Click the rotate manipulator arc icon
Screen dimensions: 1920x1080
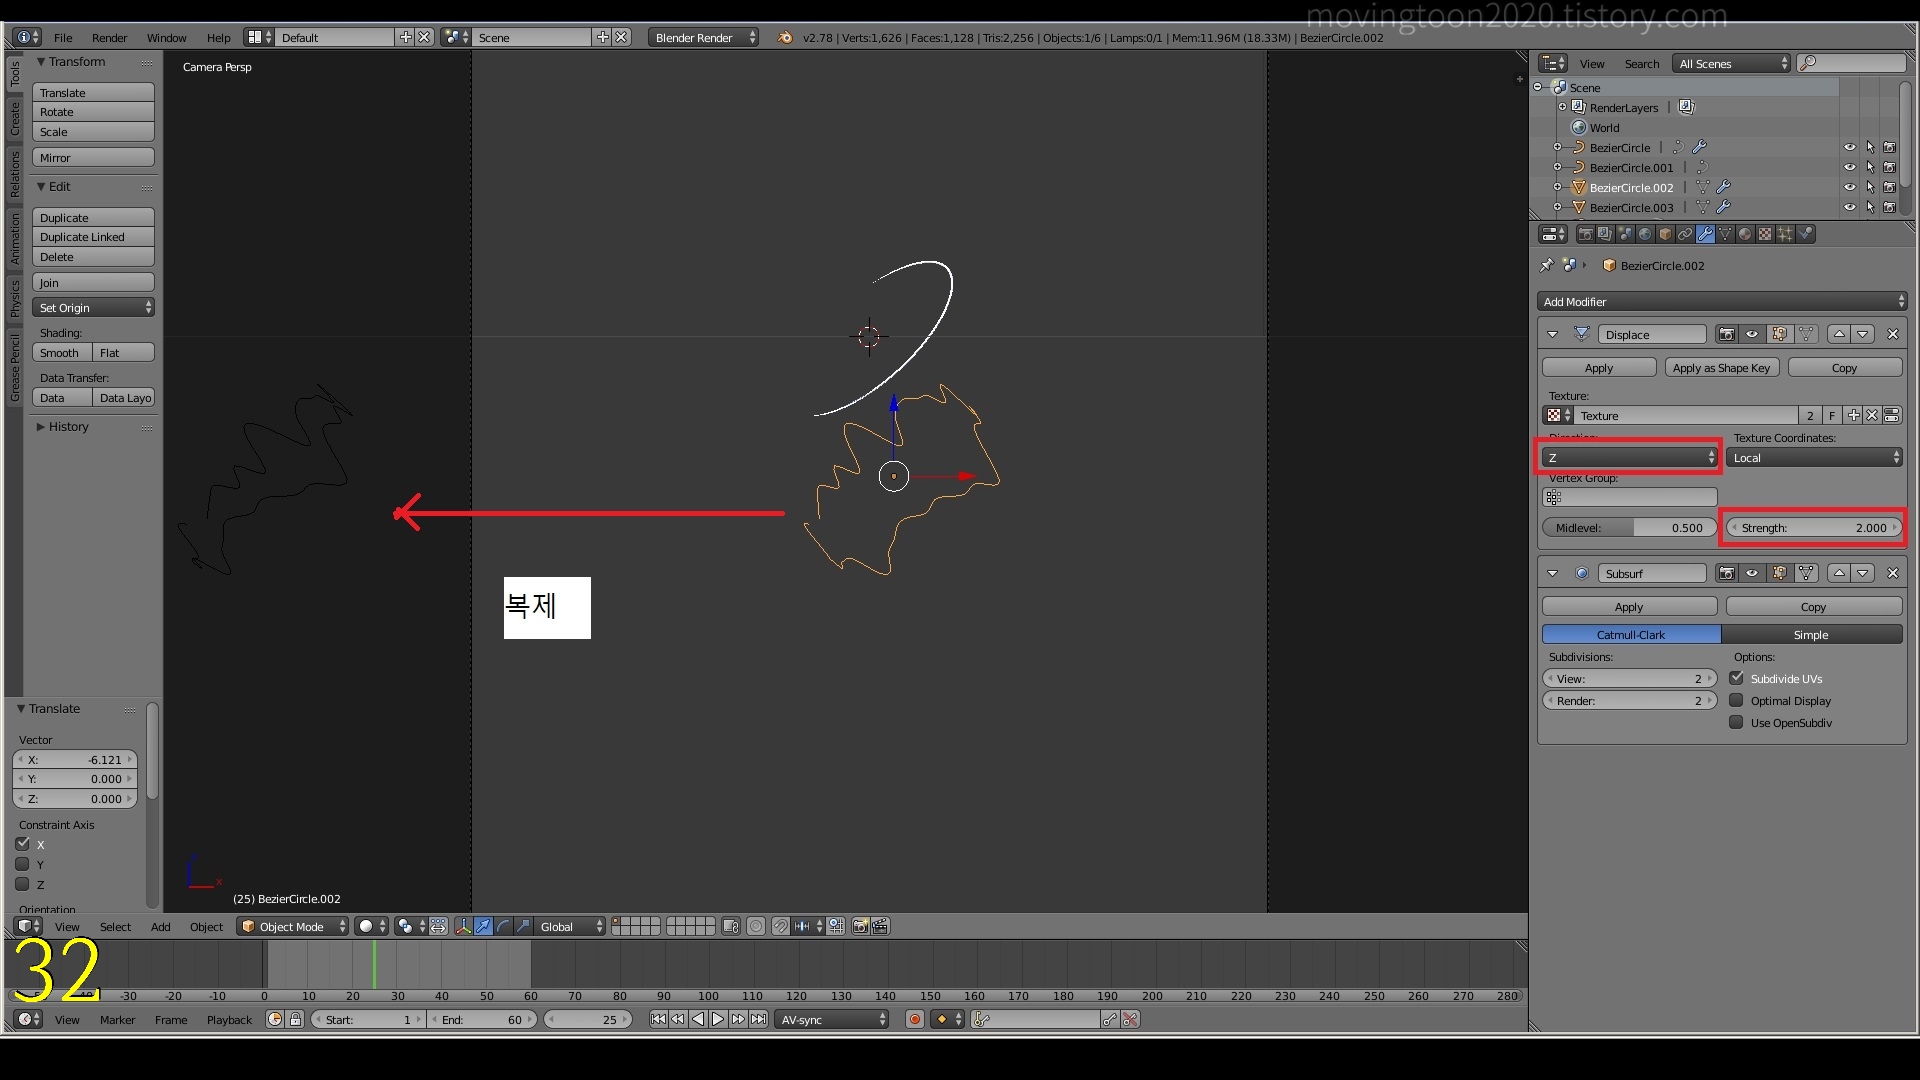(503, 926)
